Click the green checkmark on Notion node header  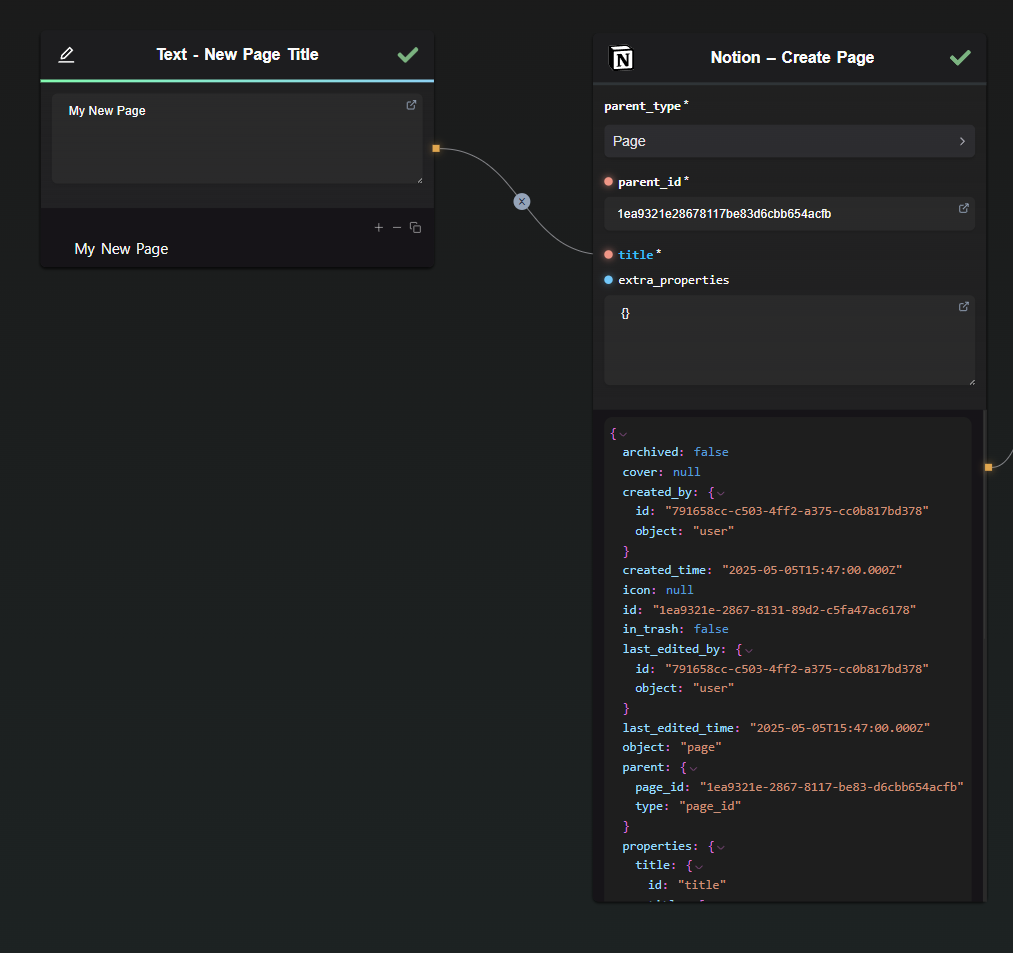click(960, 58)
